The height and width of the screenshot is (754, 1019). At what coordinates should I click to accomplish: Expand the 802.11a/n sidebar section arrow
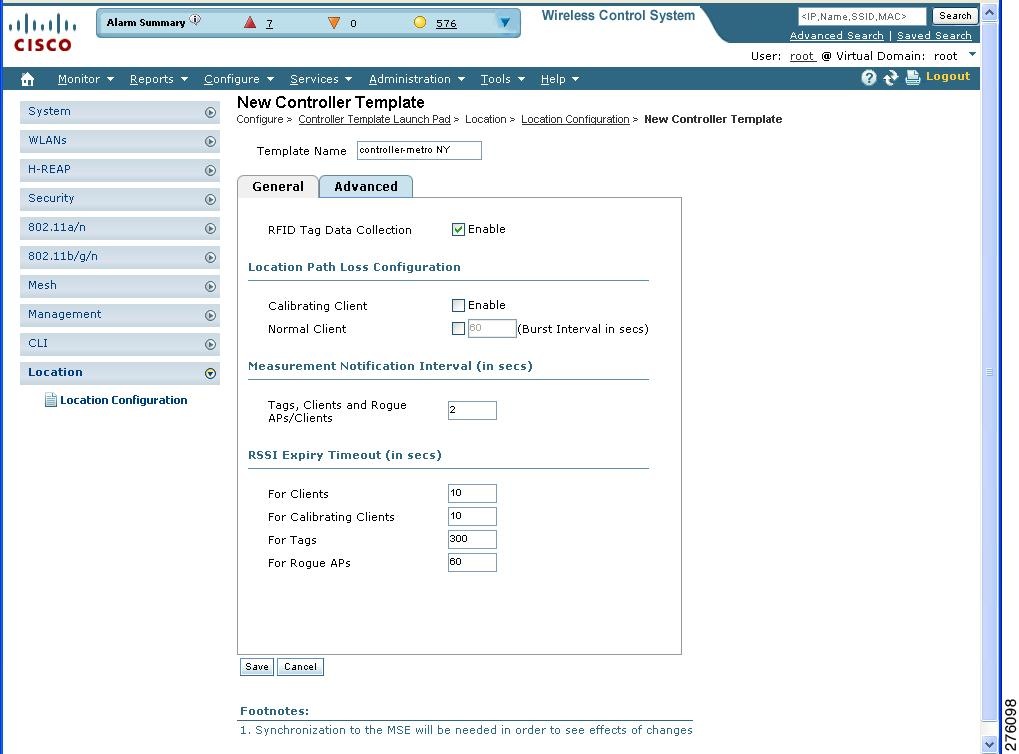click(210, 228)
